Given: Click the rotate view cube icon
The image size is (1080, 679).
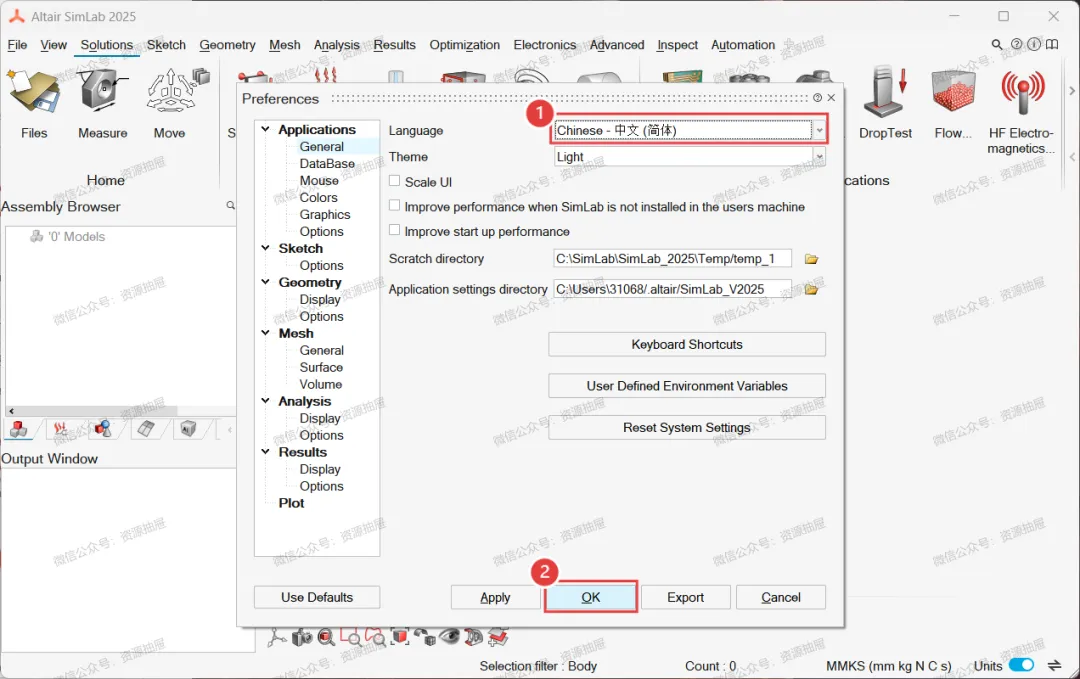Looking at the screenshot, I should pyautogui.click(x=424, y=637).
